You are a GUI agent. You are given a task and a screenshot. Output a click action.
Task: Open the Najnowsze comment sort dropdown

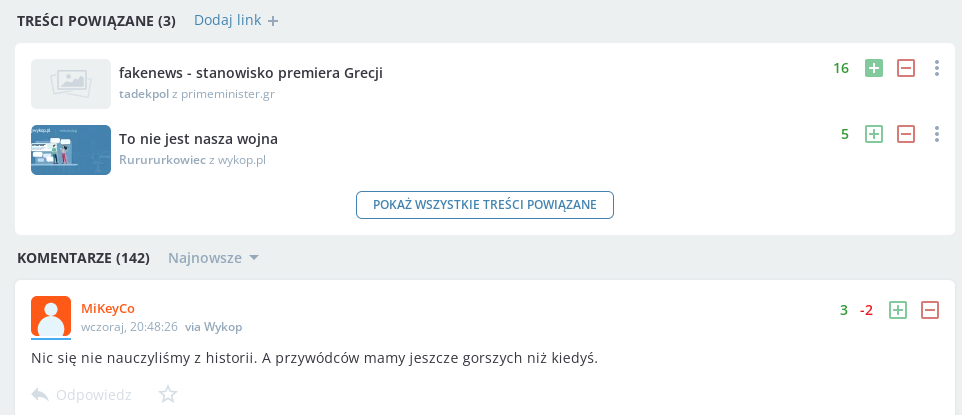pyautogui.click(x=213, y=258)
